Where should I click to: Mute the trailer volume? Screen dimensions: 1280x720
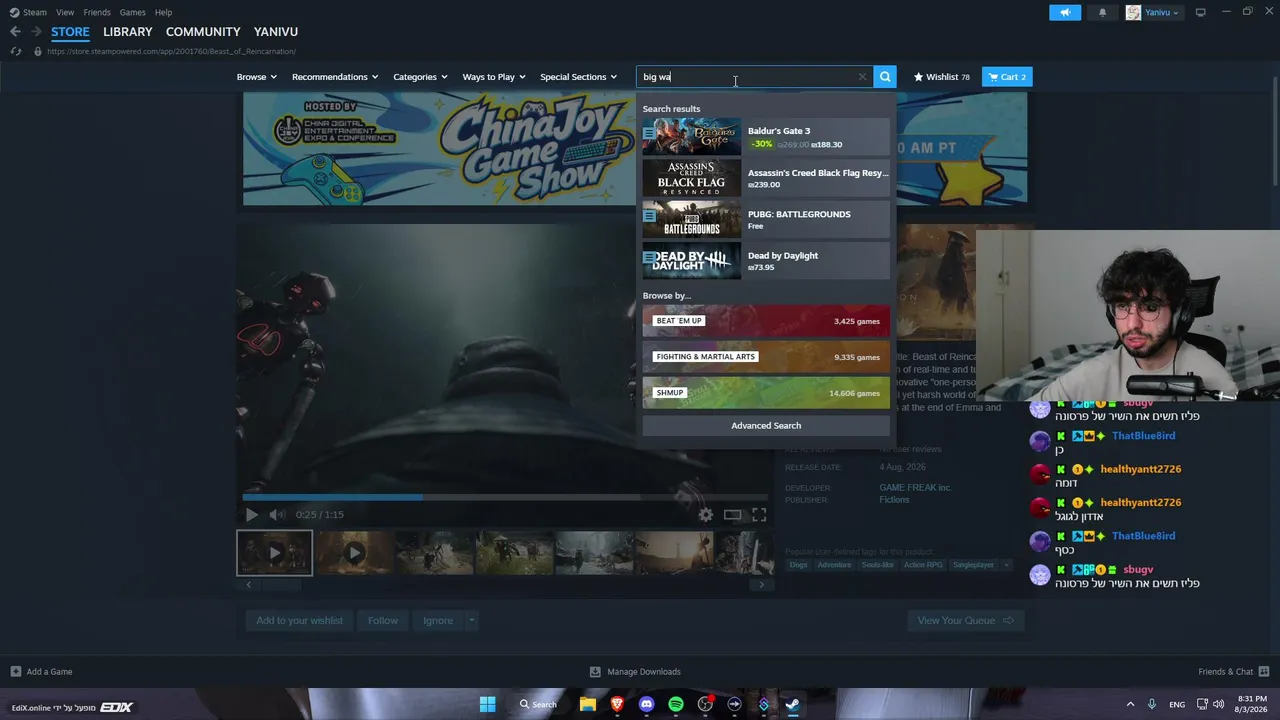(277, 515)
